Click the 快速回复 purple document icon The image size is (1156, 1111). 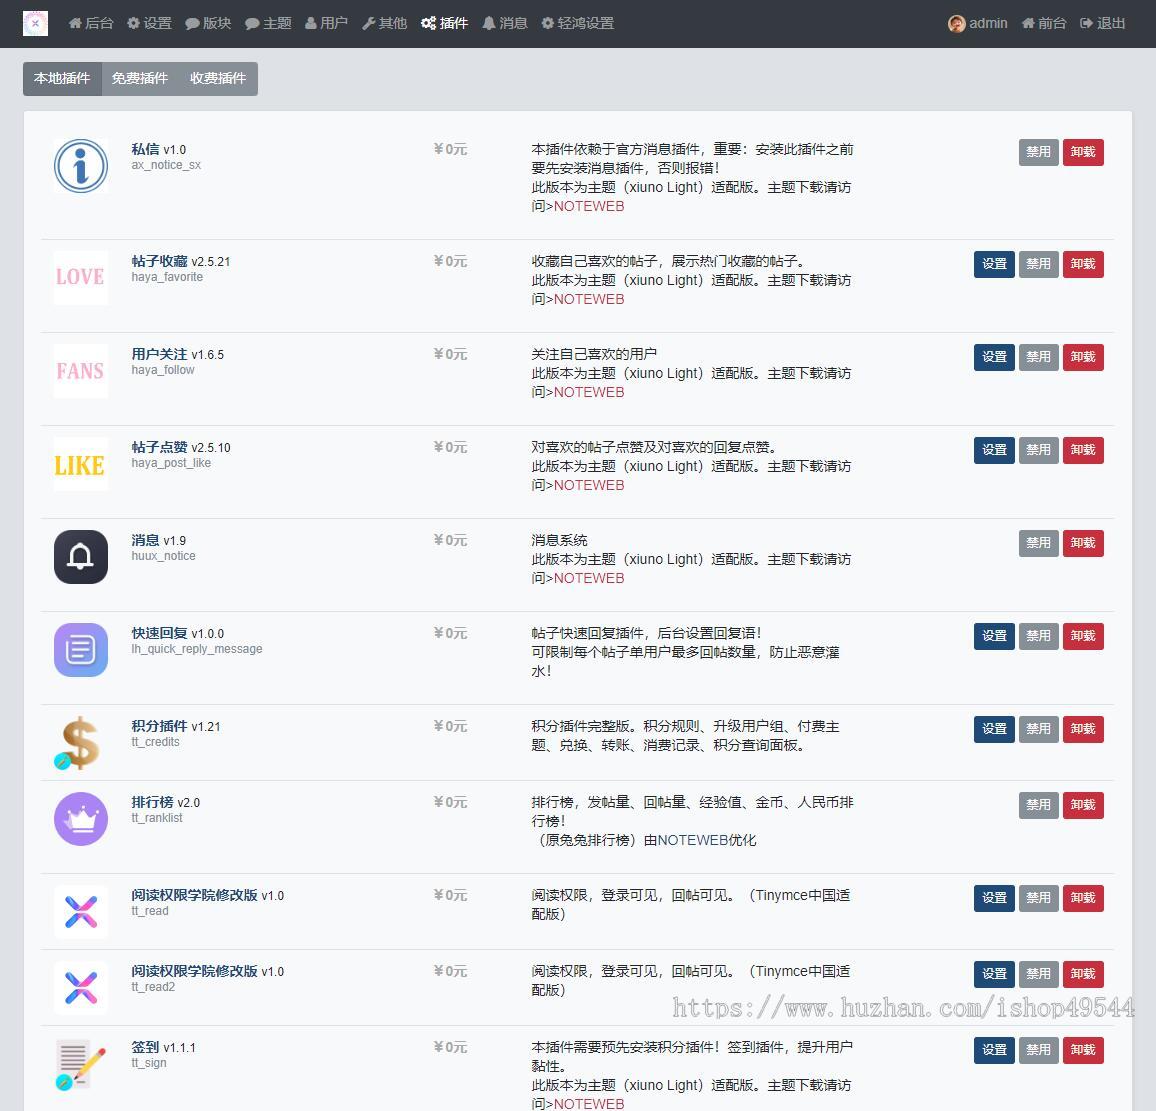[80, 650]
